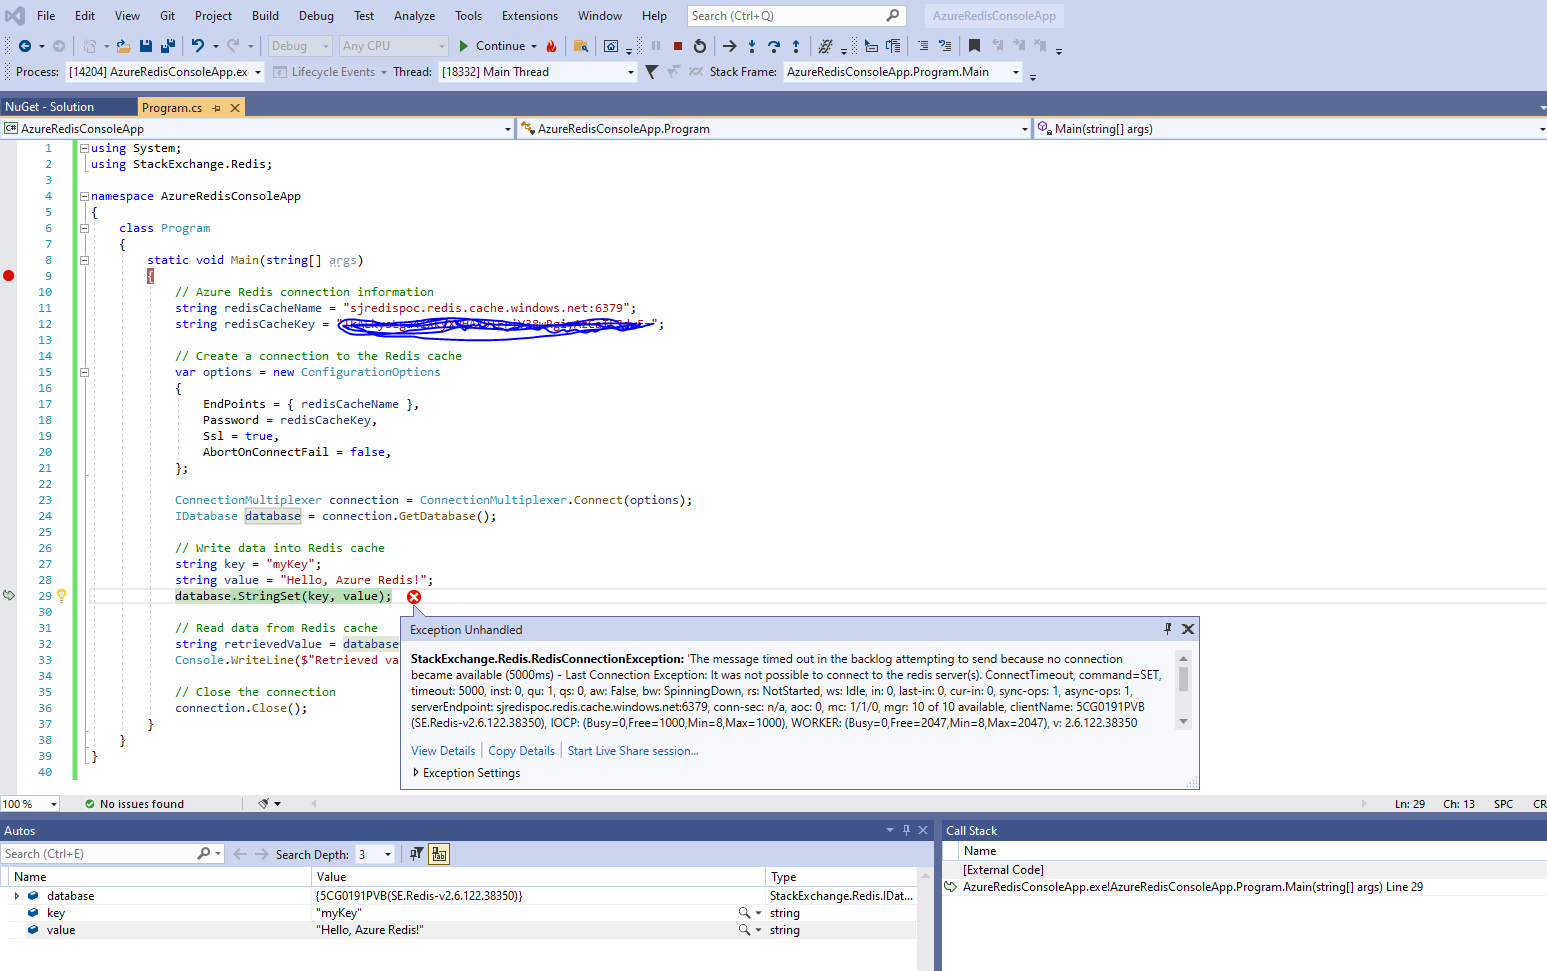1547x971 pixels.
Task: Toggle the pin on the Exception Unhandled popup
Action: pos(1167,629)
